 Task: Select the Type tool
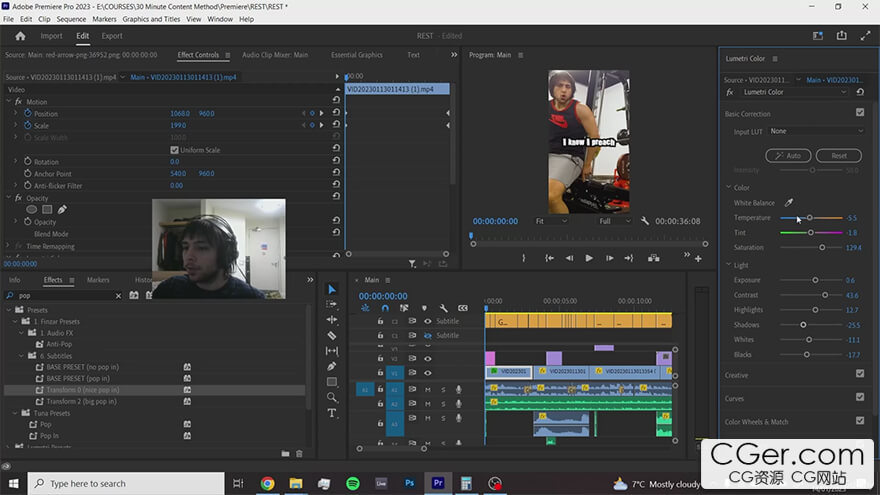point(332,413)
